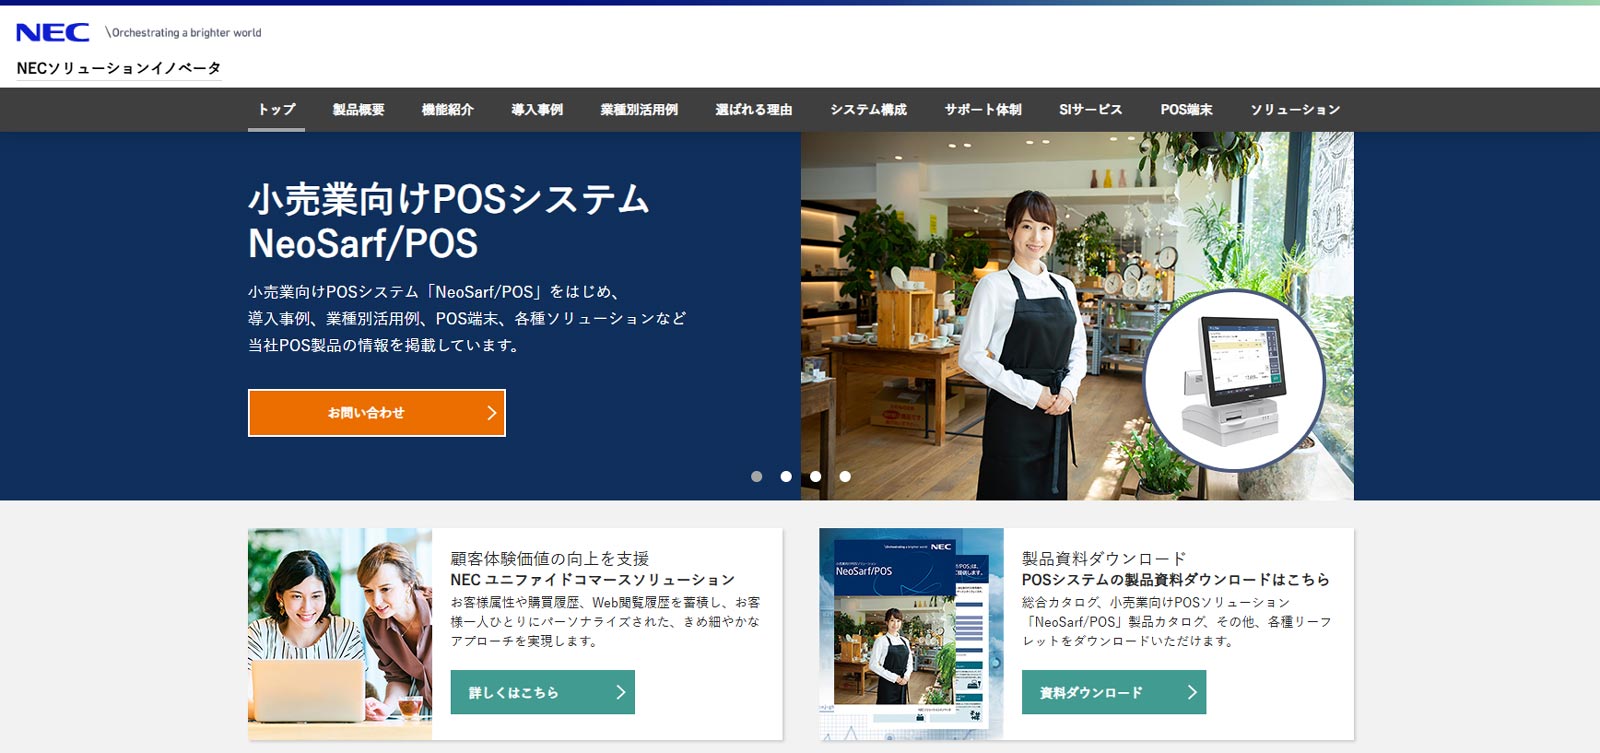
Task: Click the Orchestrating a brighter world tagline
Action: point(184,33)
